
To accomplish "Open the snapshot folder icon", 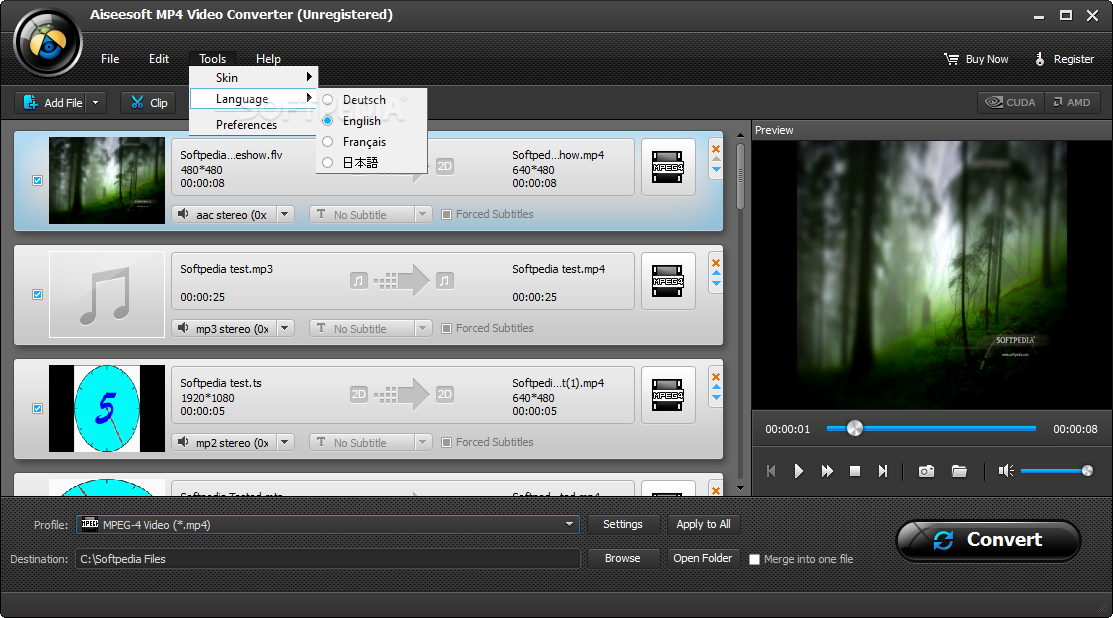I will [x=959, y=471].
